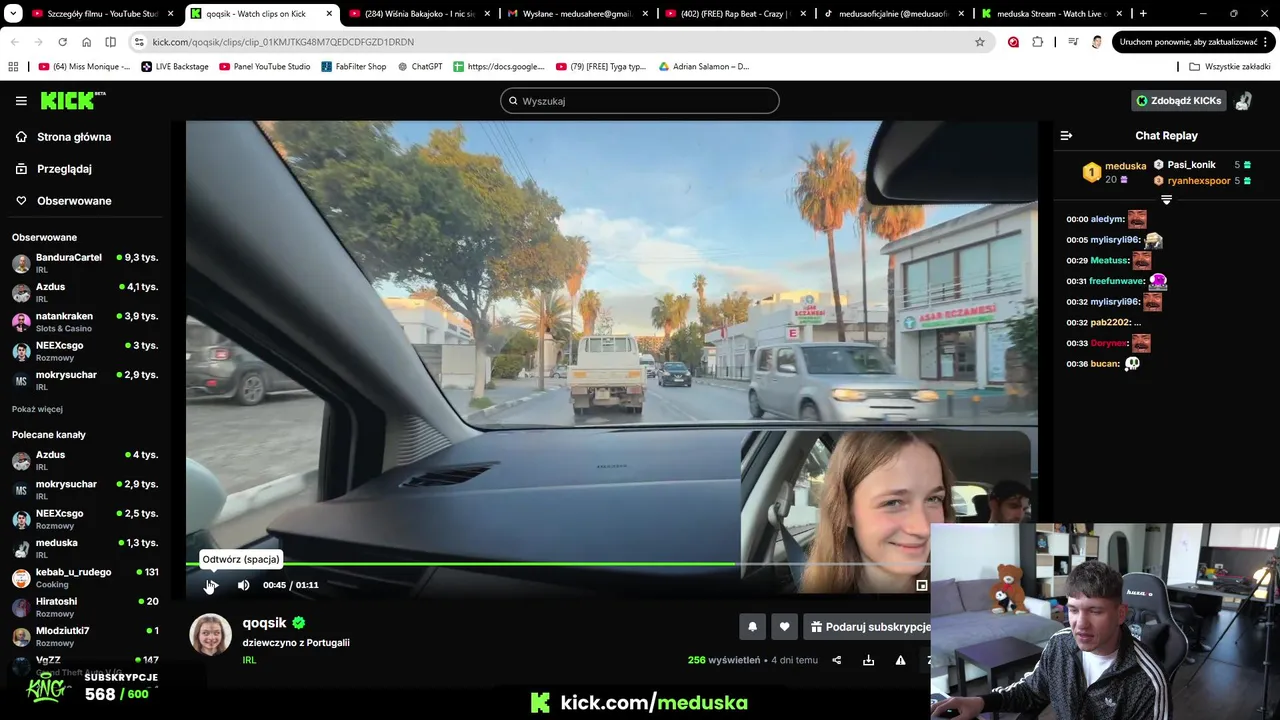Open natankraken followed channel
Image resolution: width=1280 pixels, height=720 pixels.
(x=85, y=322)
